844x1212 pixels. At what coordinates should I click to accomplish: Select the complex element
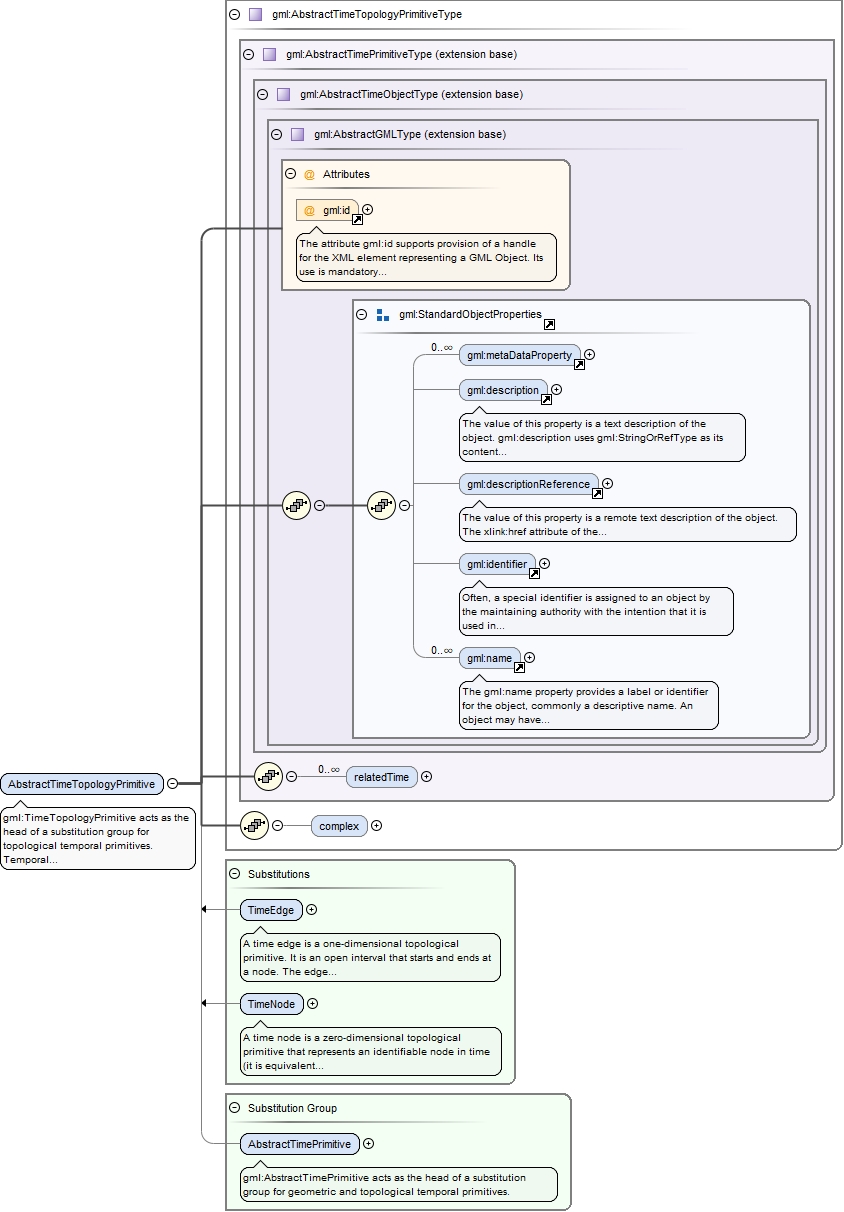pyautogui.click(x=340, y=826)
